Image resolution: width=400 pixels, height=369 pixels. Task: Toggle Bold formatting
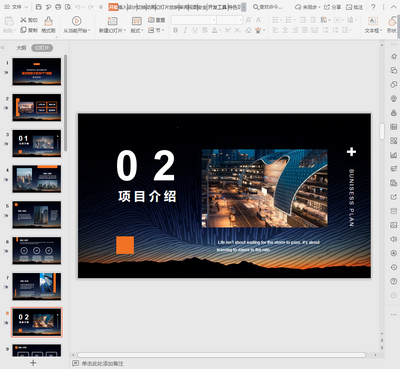pos(176,30)
